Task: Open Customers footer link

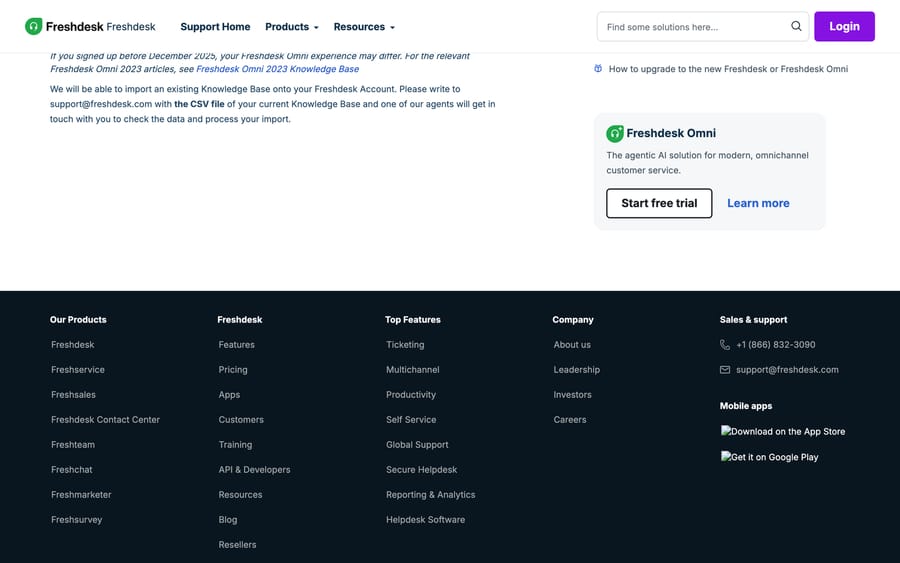Action: tap(241, 420)
